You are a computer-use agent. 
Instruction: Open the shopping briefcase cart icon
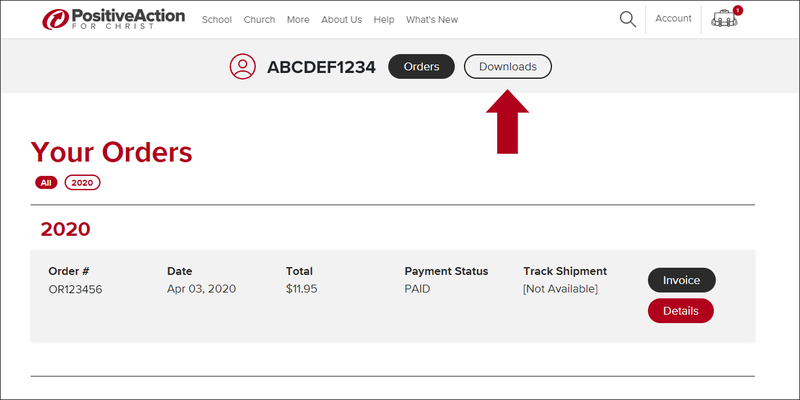(724, 19)
